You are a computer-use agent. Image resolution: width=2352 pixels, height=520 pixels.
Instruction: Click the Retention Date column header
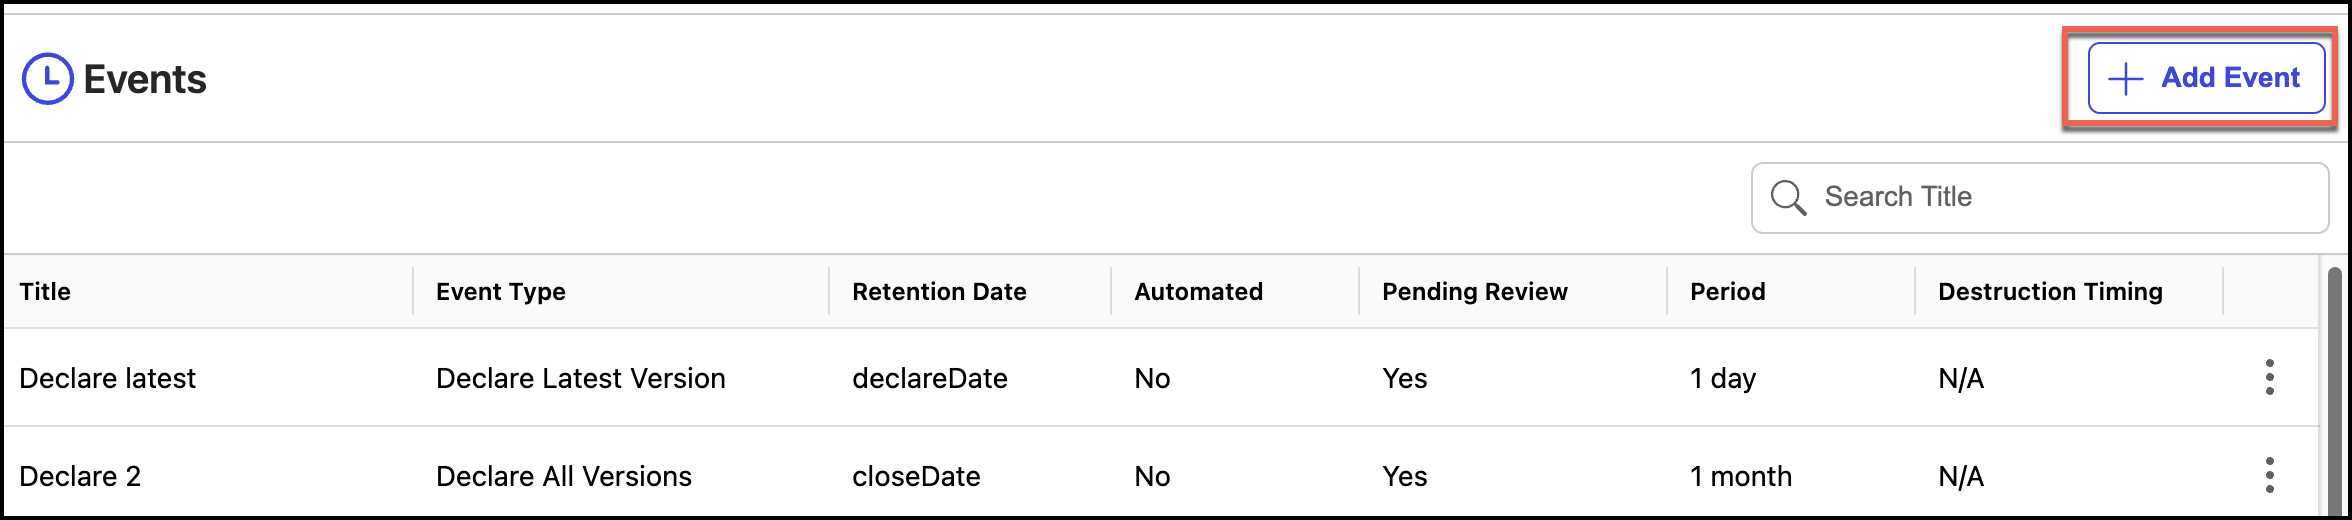tap(939, 292)
